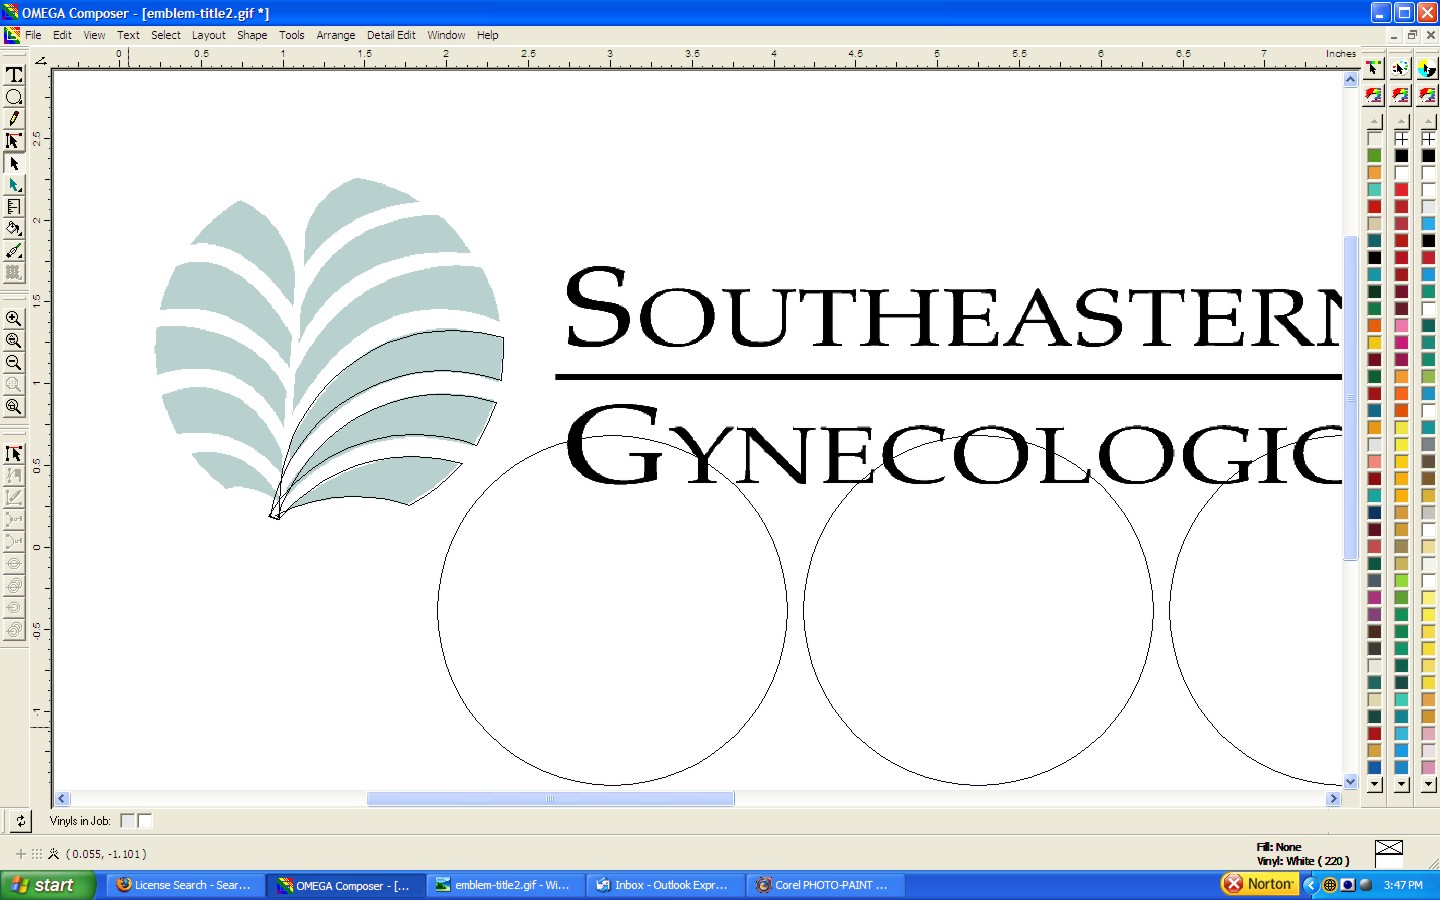Click the OMEGA document icon in menu bar
The height and width of the screenshot is (900, 1440).
pos(12,35)
